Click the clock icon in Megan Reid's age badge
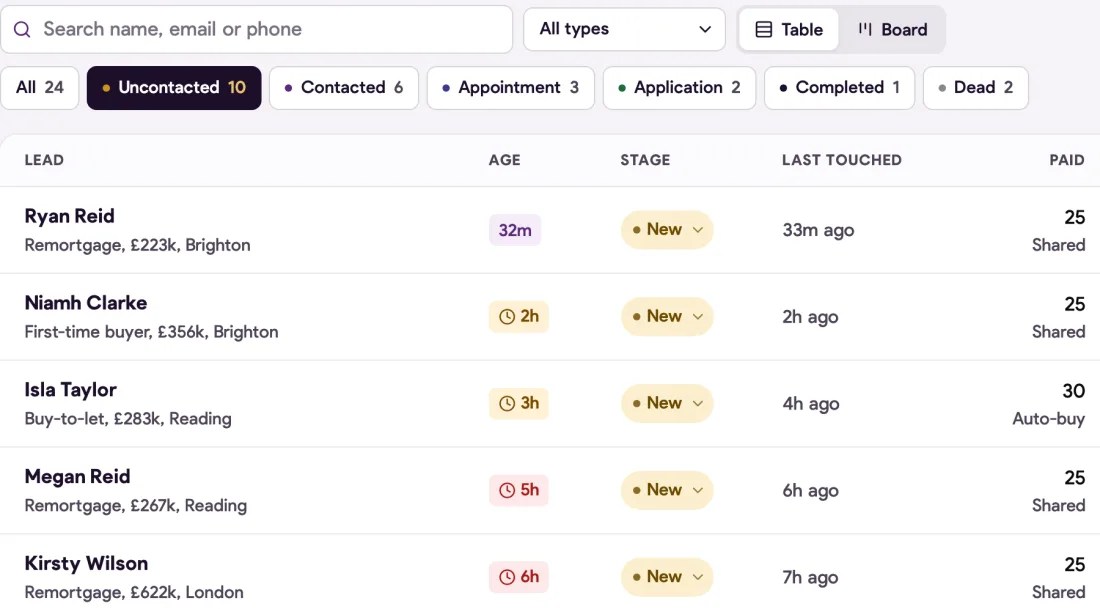Viewport: 1100px width, 609px height. (x=507, y=490)
